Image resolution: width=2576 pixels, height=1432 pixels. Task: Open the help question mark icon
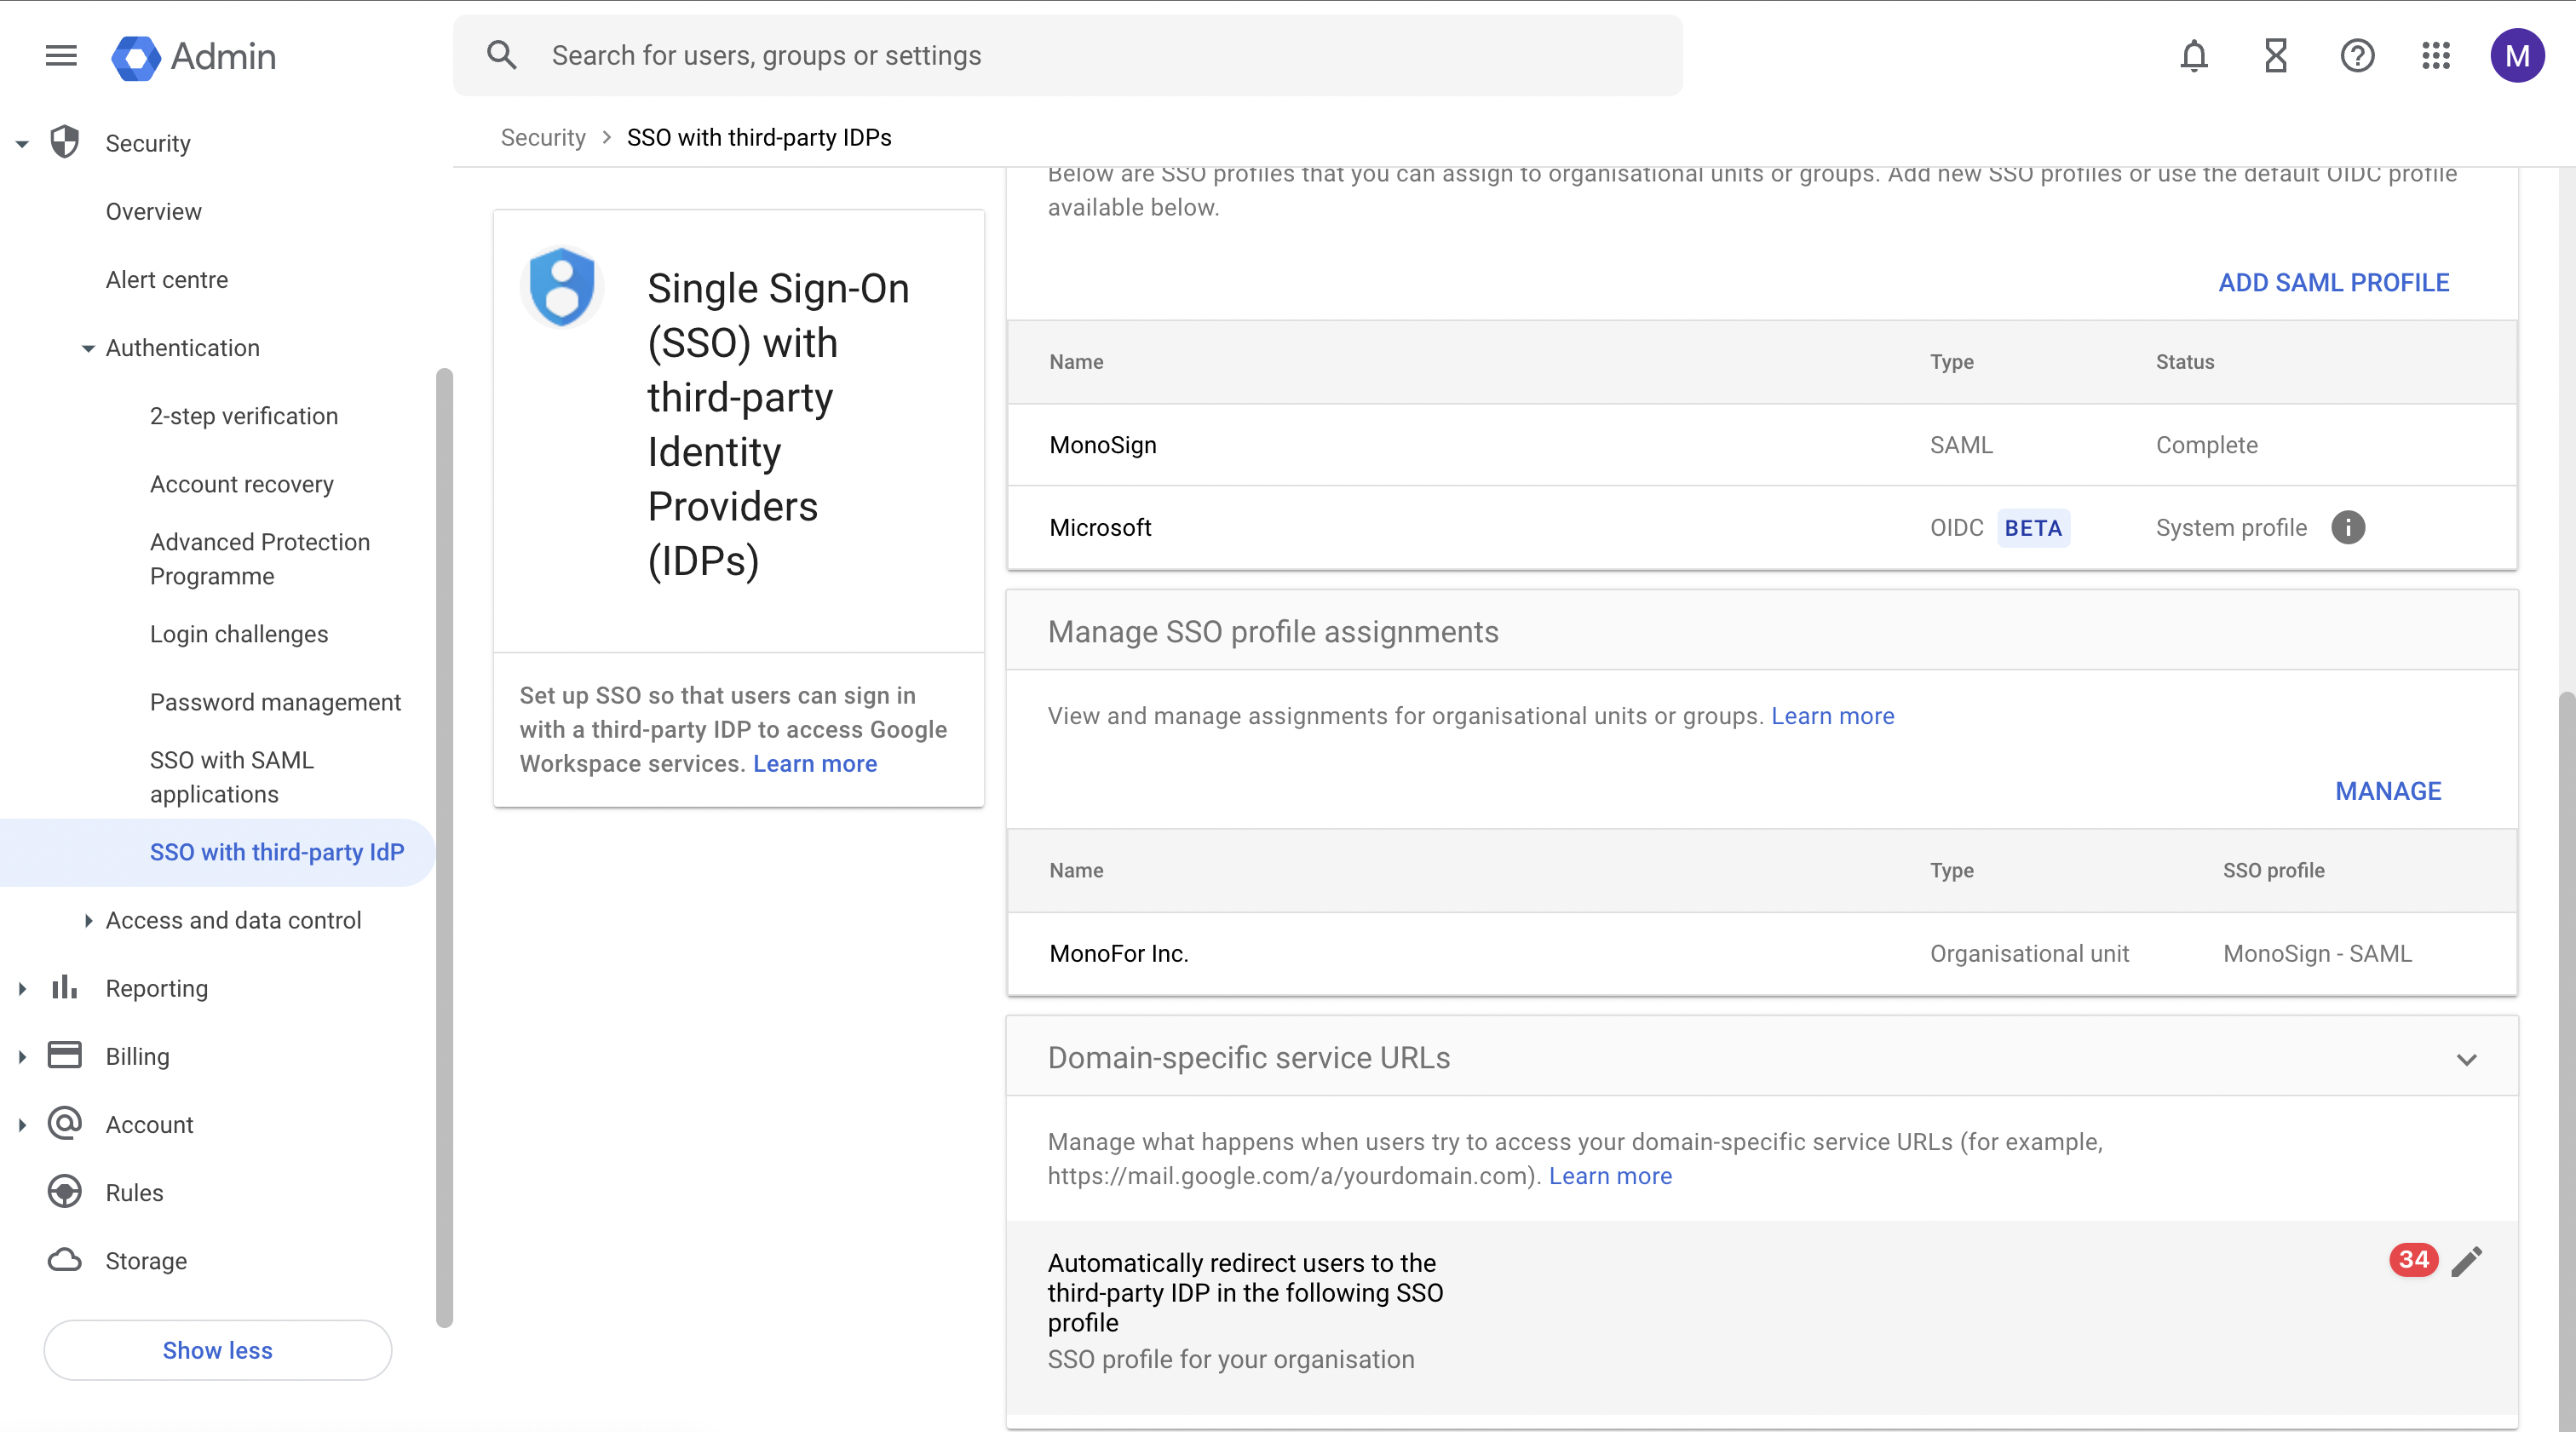click(2356, 56)
